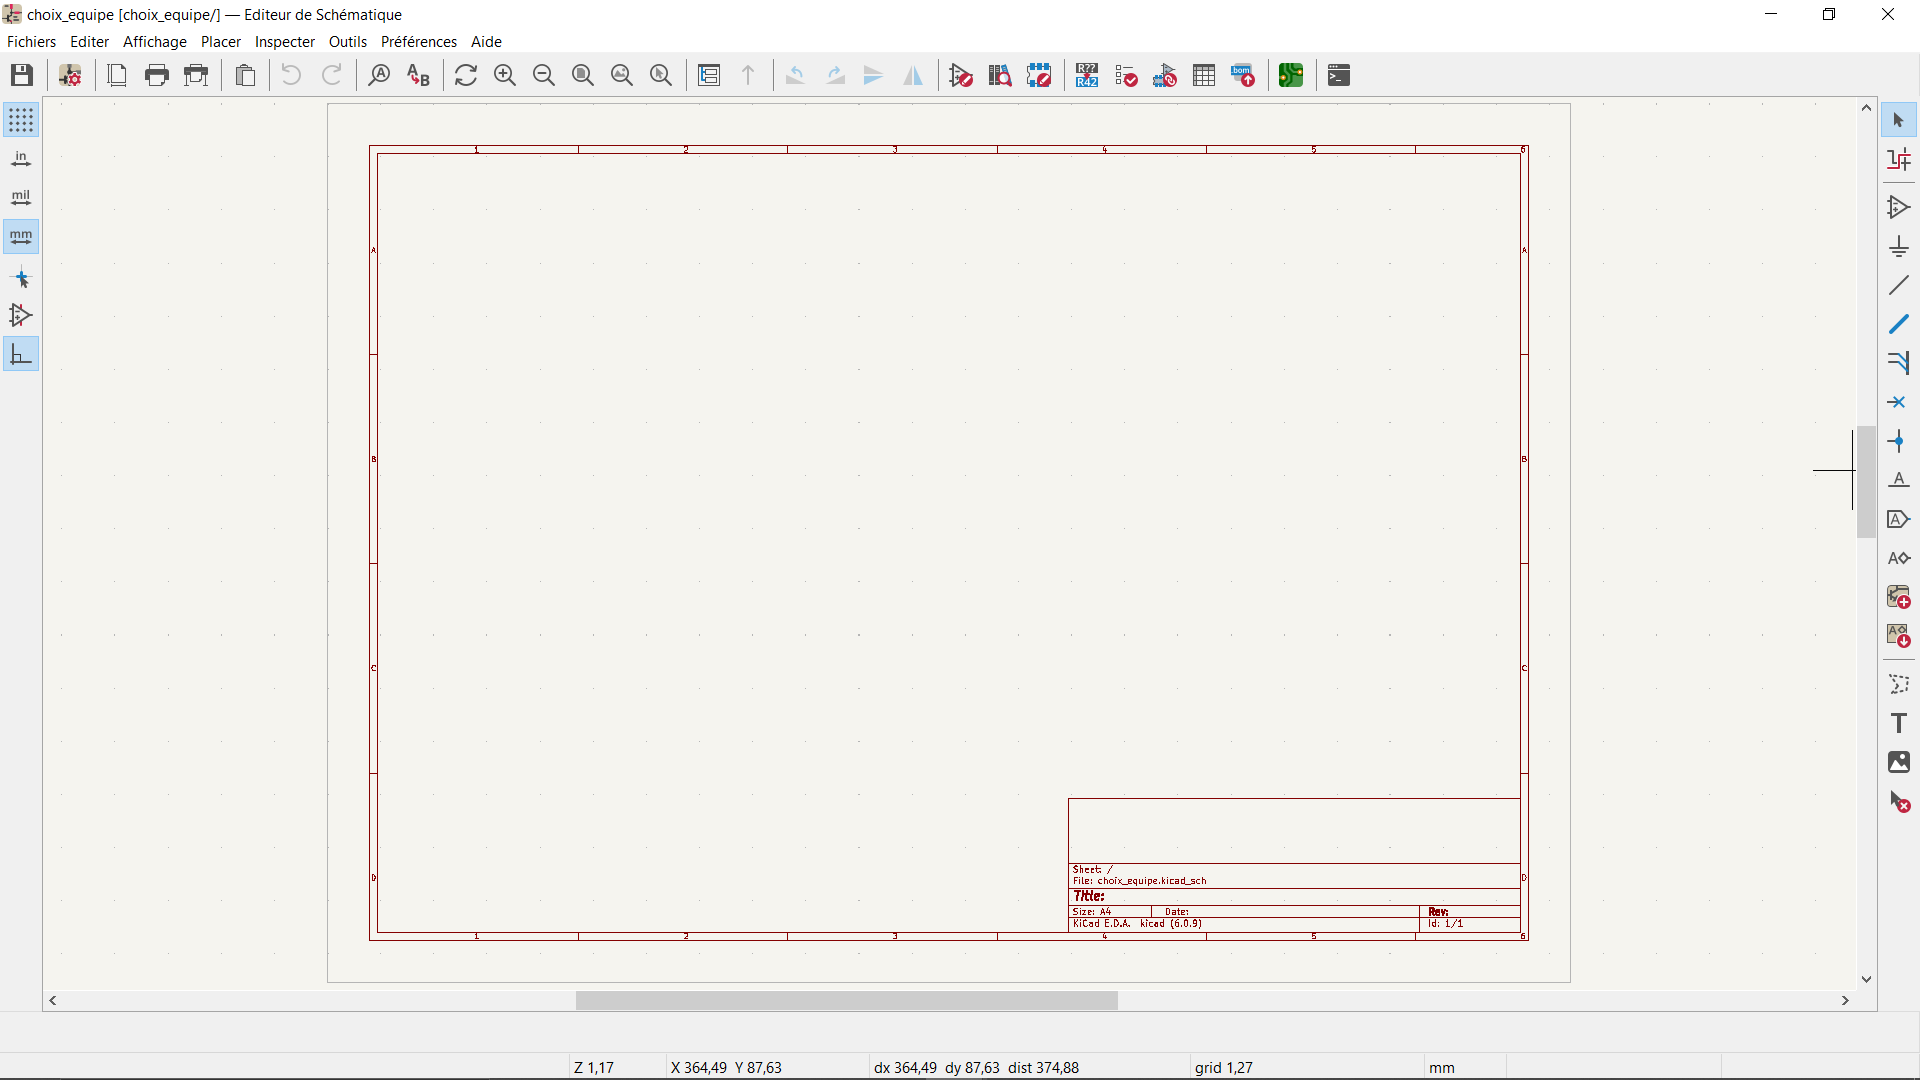Click the Generate BOM icon
Screen dimensions: 1920x1080
tap(1243, 75)
